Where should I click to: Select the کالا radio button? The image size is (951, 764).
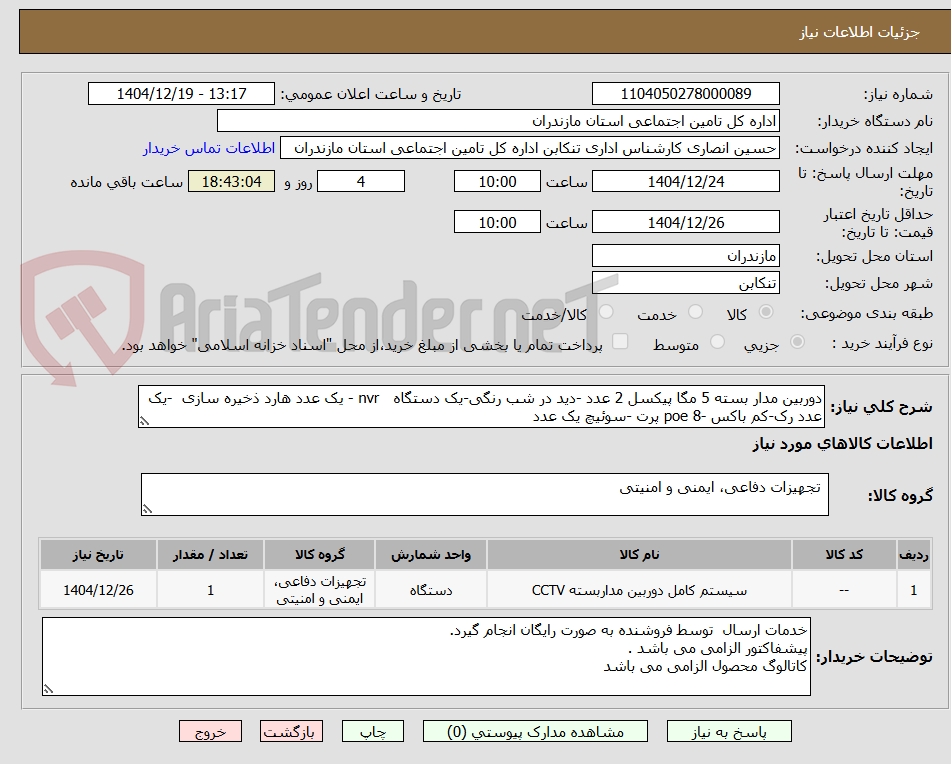click(766, 312)
